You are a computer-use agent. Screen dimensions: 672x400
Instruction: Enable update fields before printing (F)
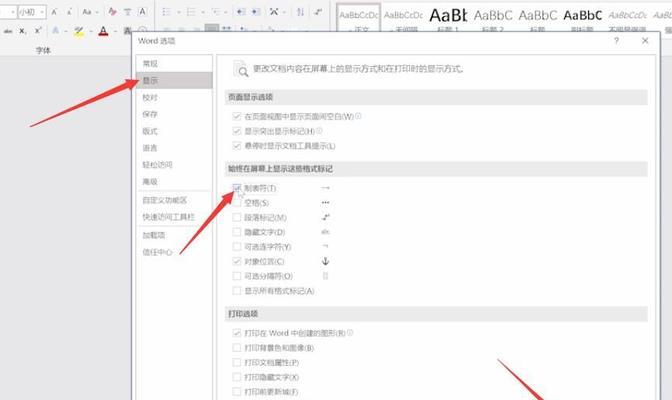pyautogui.click(x=237, y=391)
